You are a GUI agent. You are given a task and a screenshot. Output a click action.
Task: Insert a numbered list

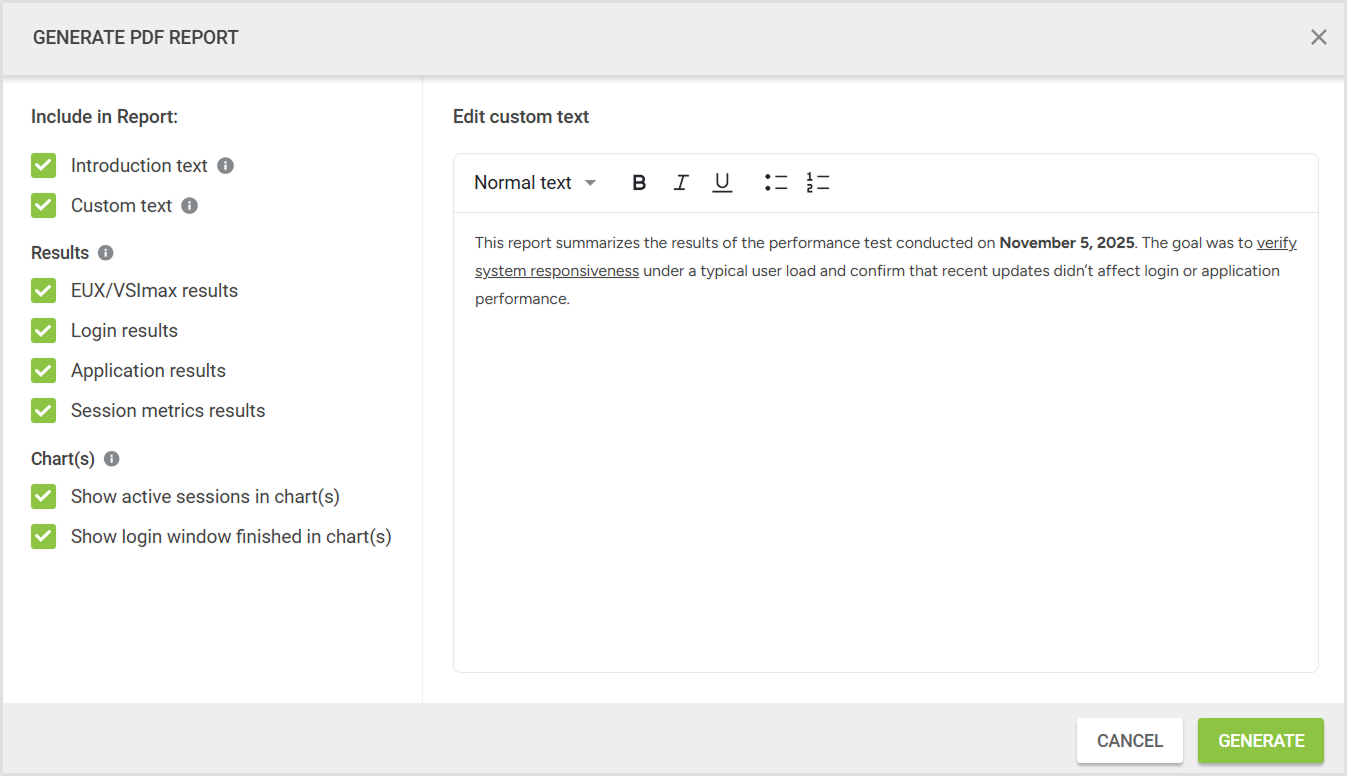pos(818,183)
